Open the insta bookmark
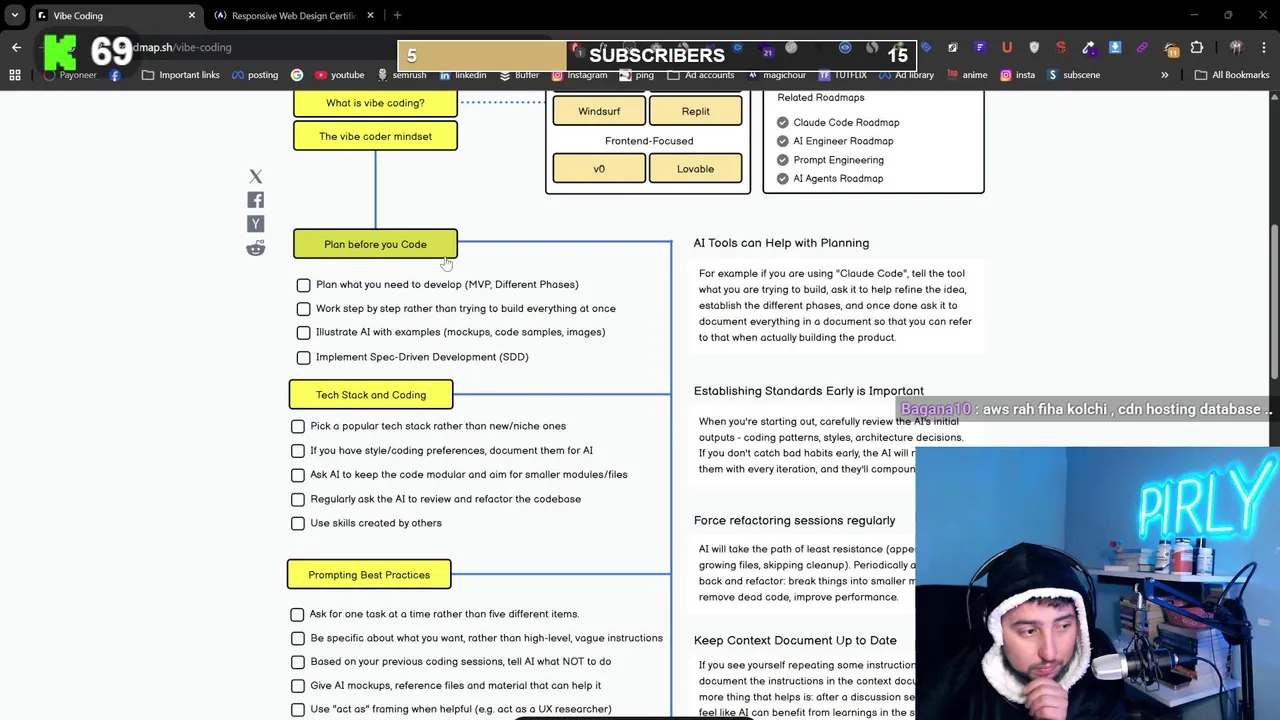The image size is (1280, 720). [1017, 75]
